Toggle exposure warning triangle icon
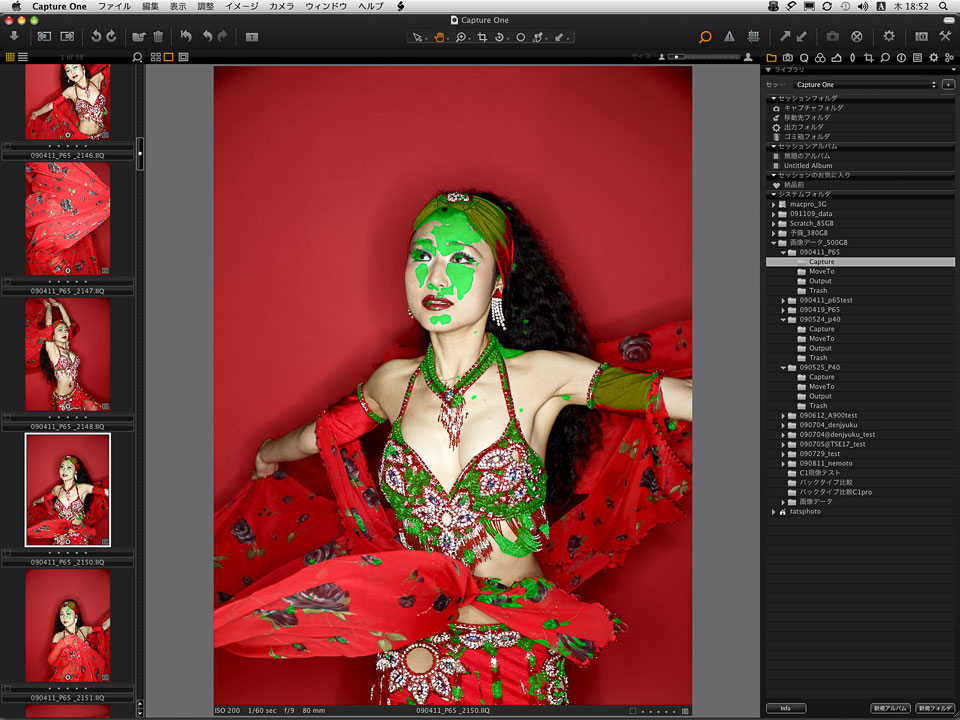Image resolution: width=960 pixels, height=720 pixels. coord(729,36)
